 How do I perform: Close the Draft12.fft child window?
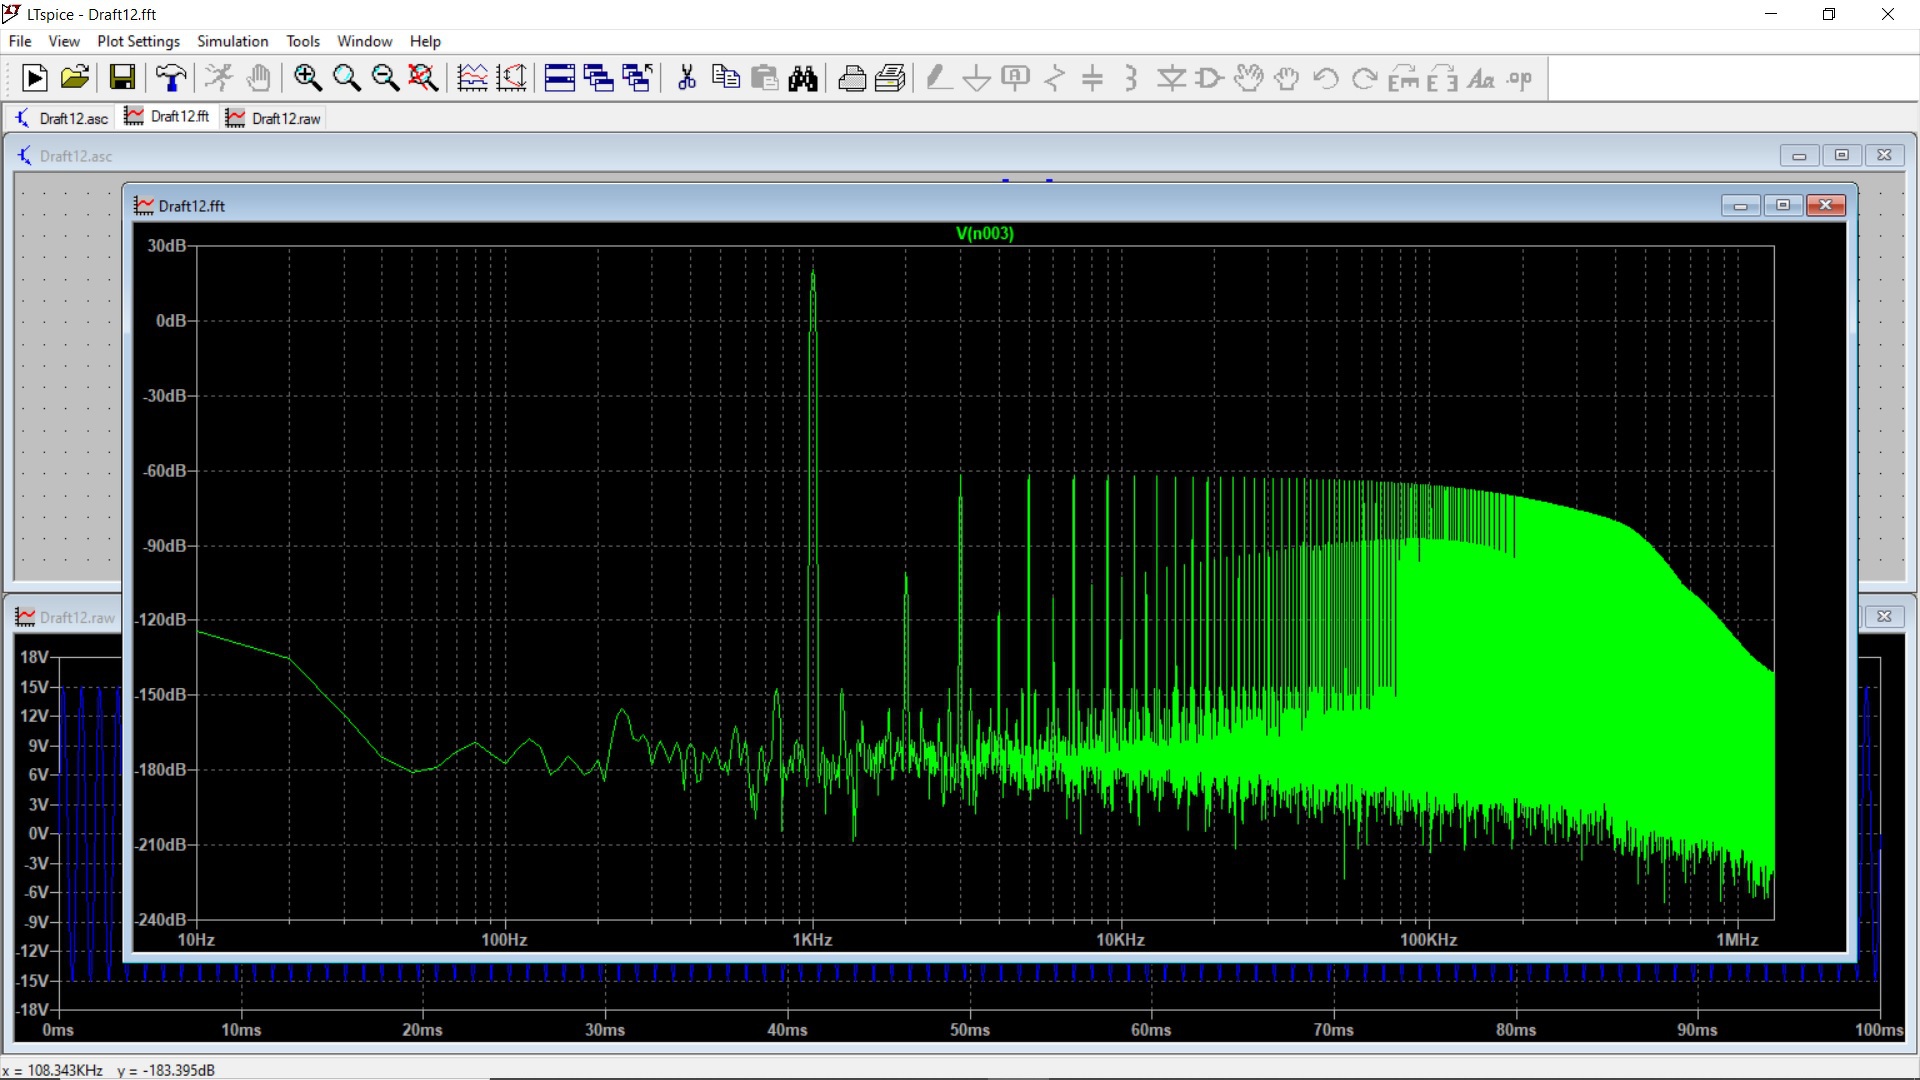coord(1826,205)
